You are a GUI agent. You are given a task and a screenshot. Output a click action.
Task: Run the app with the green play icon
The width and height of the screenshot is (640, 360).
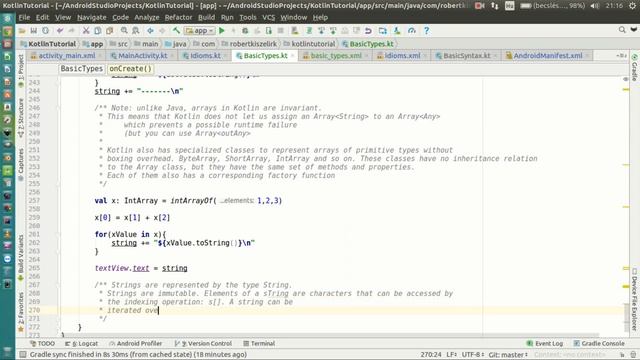222,31
